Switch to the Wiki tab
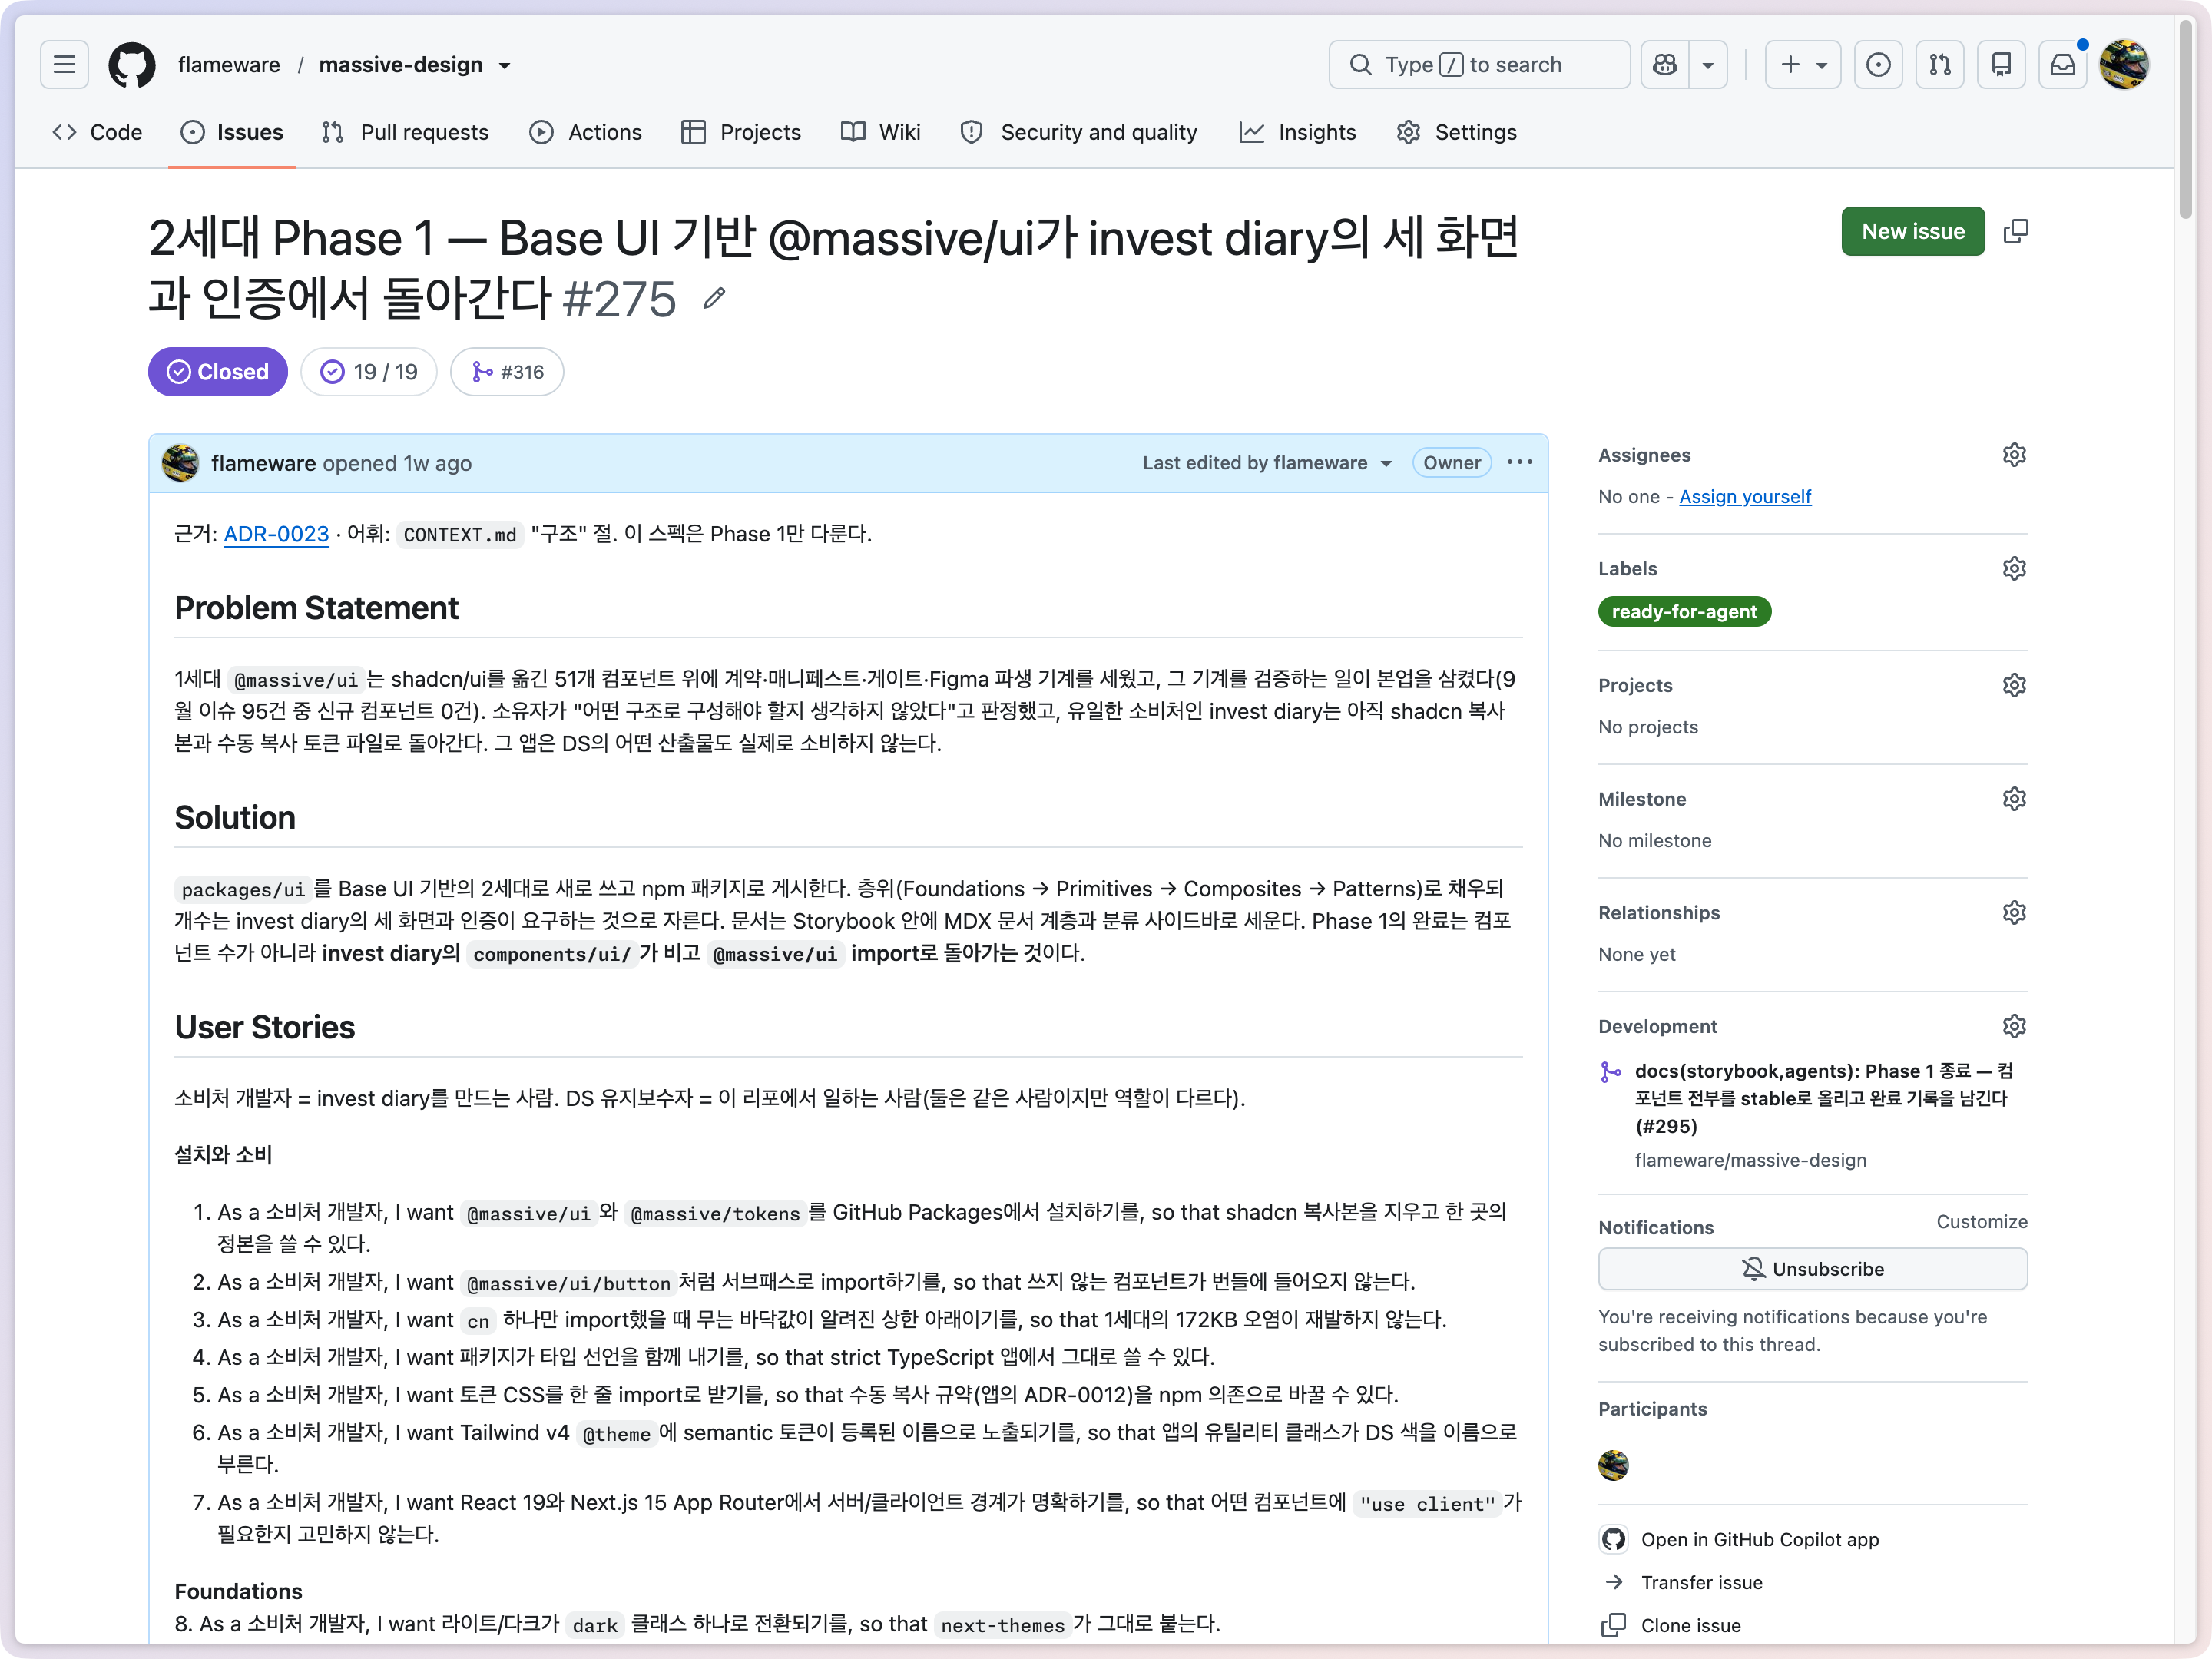 tap(881, 132)
